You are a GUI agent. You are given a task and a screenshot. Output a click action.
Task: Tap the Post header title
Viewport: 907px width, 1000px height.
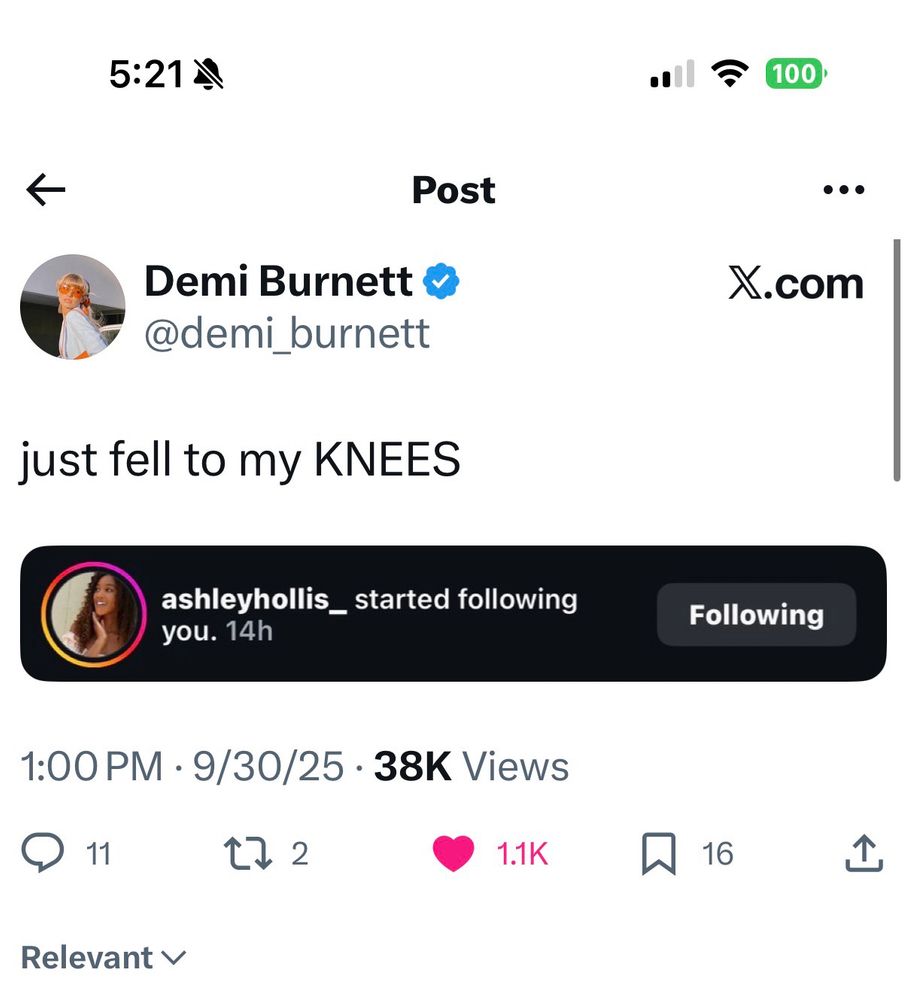[x=453, y=190]
